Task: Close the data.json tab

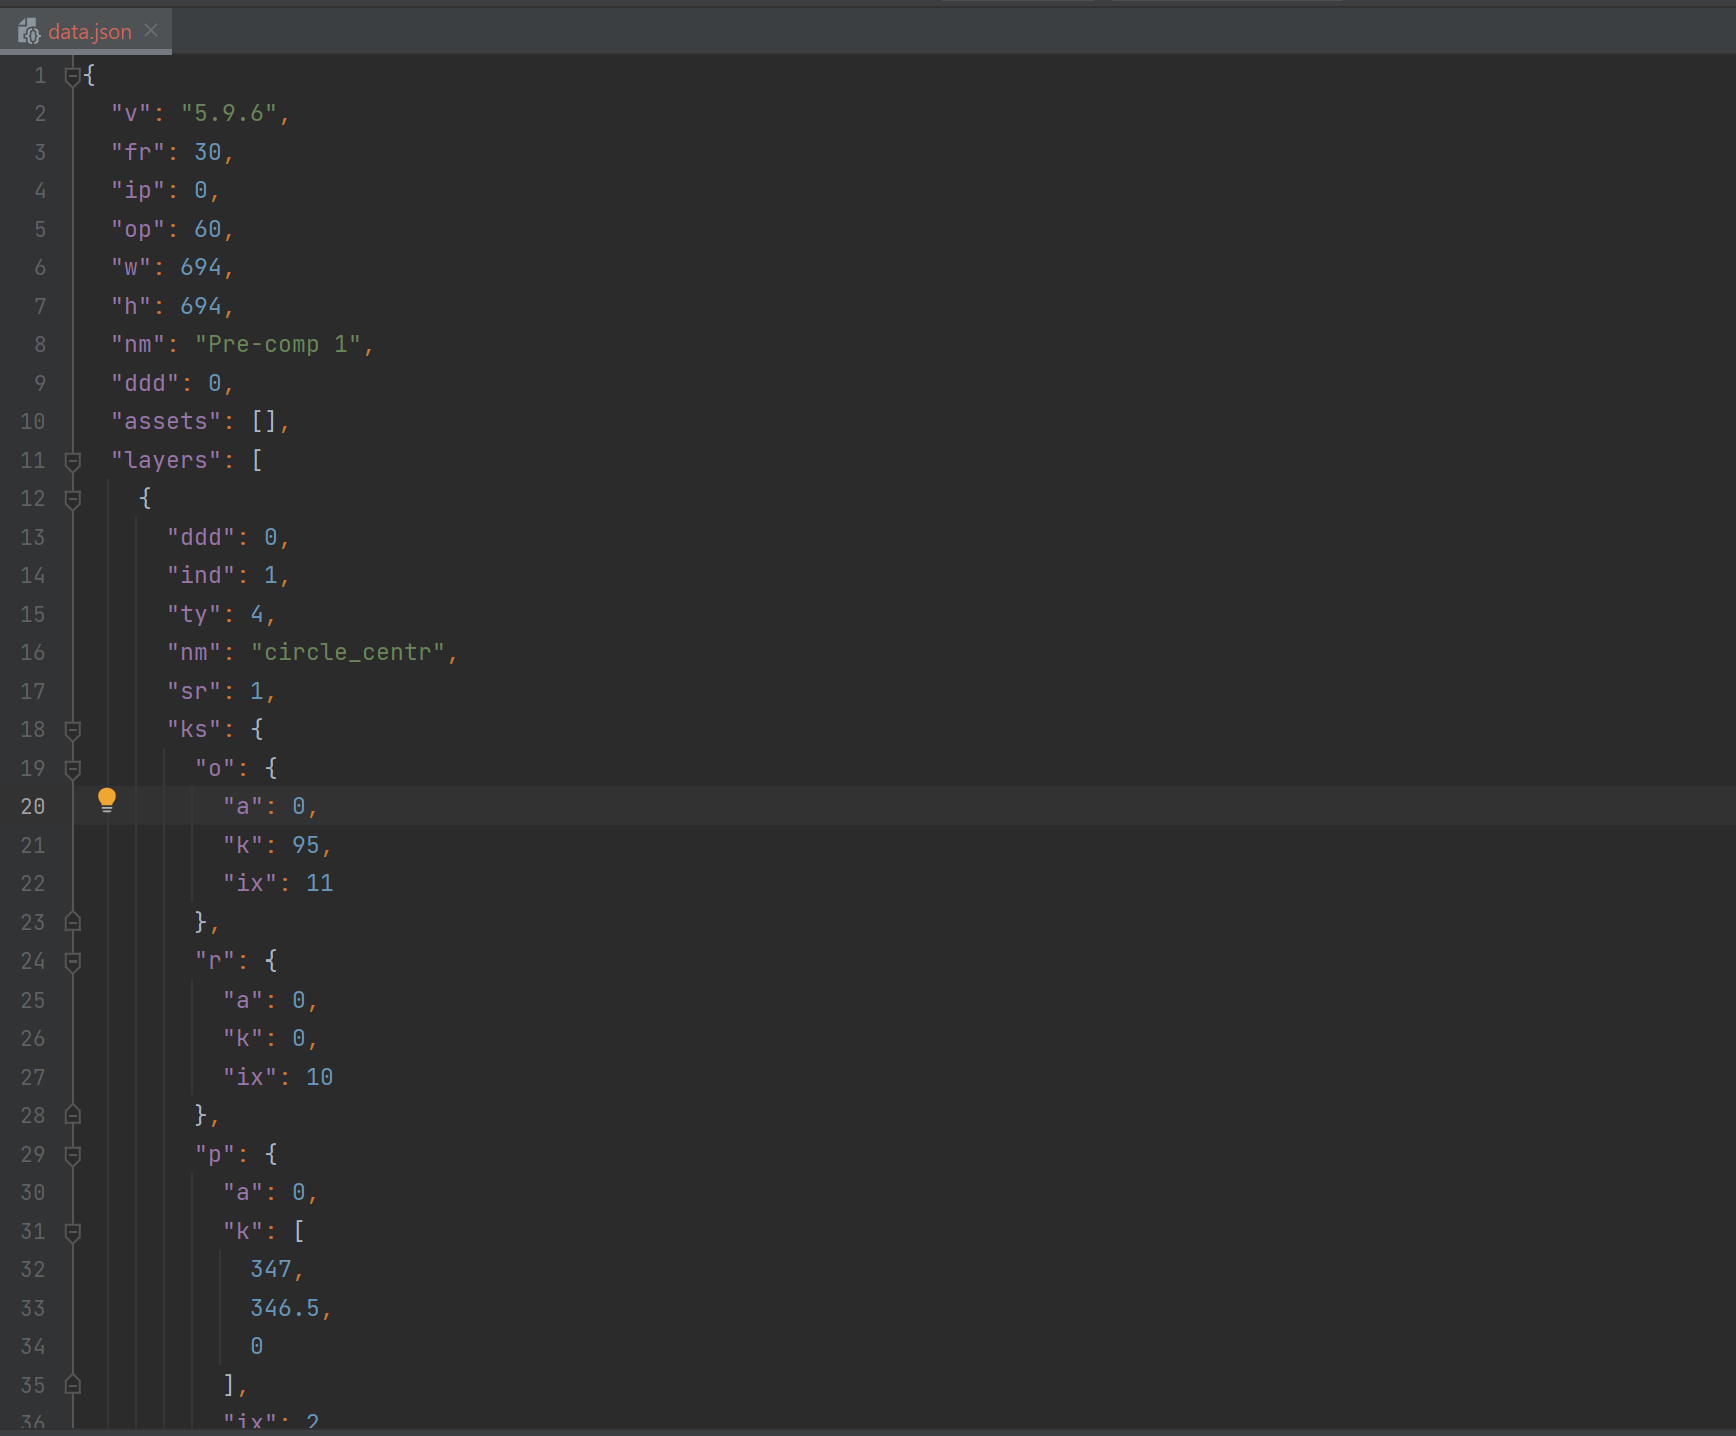Action: 151,31
